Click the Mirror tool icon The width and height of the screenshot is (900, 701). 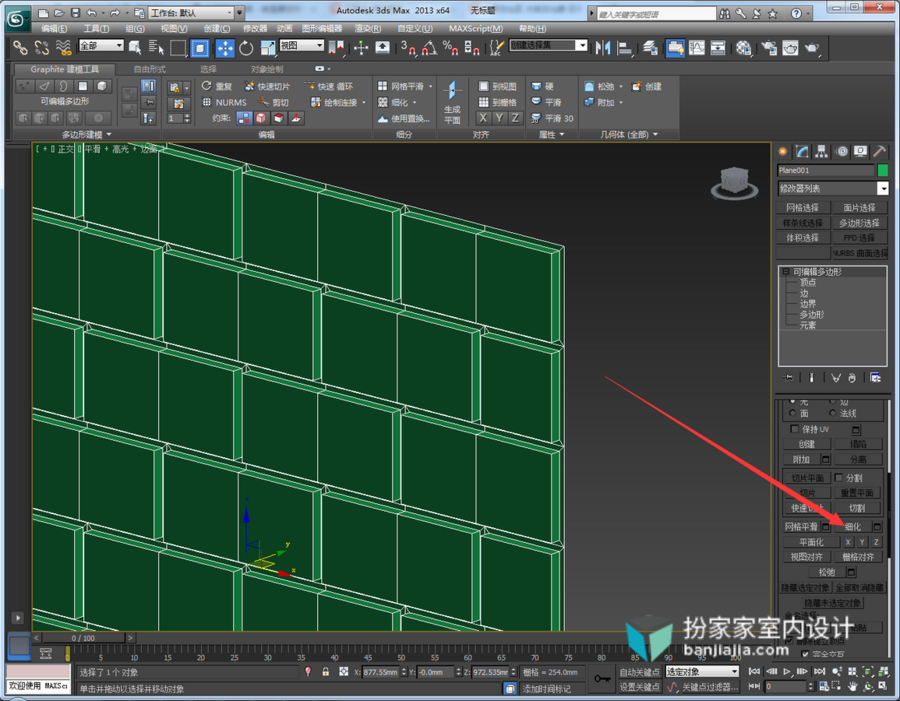tap(602, 48)
